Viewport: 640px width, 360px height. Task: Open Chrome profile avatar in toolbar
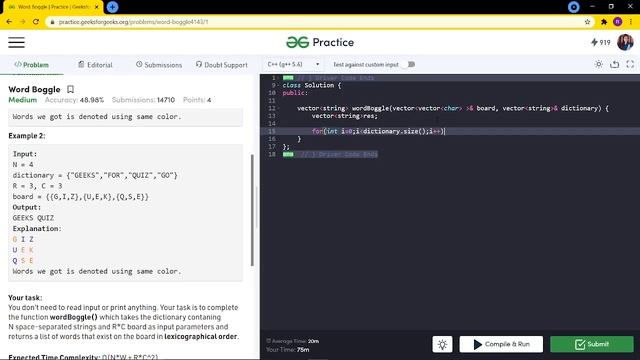[618, 22]
